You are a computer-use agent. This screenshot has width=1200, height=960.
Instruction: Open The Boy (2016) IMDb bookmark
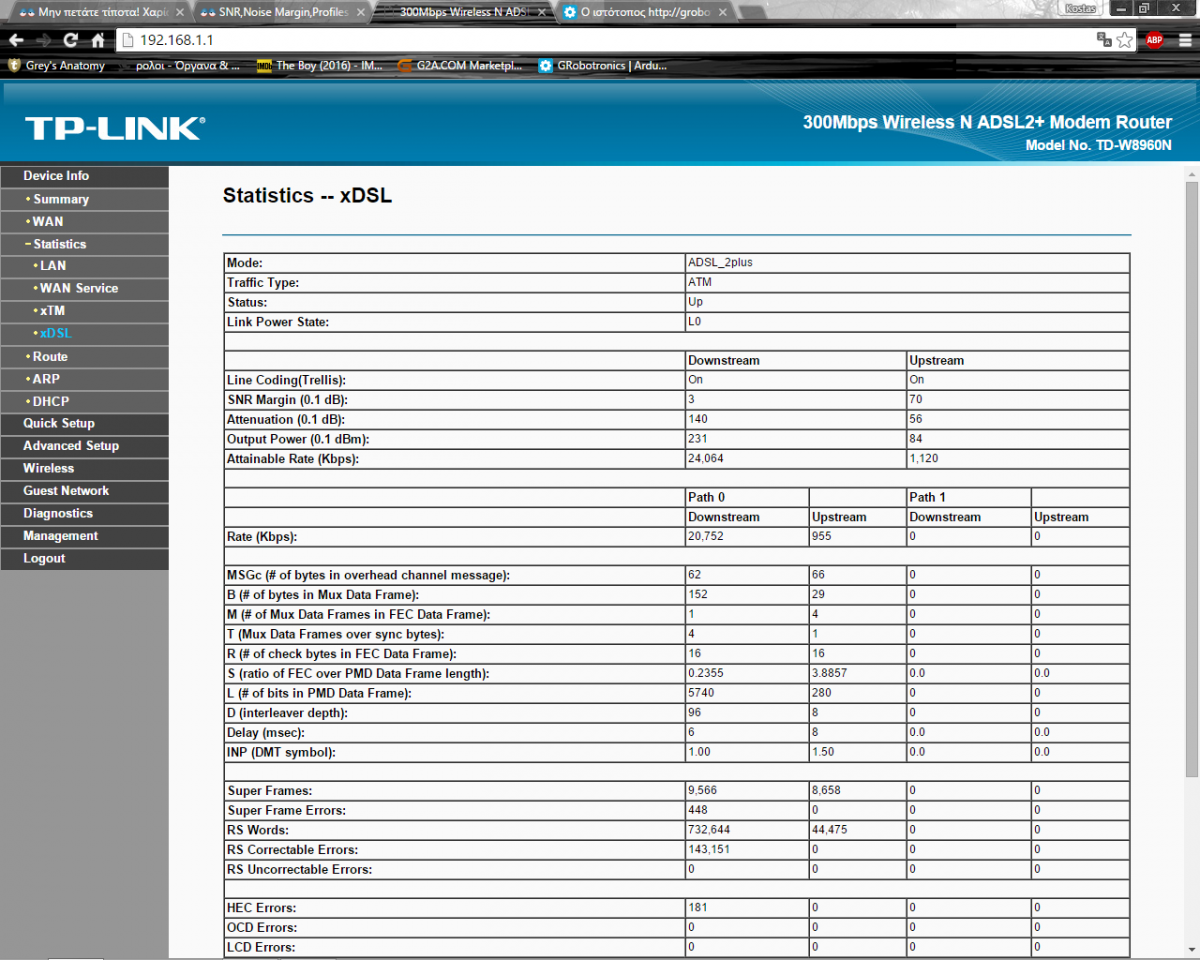point(320,66)
